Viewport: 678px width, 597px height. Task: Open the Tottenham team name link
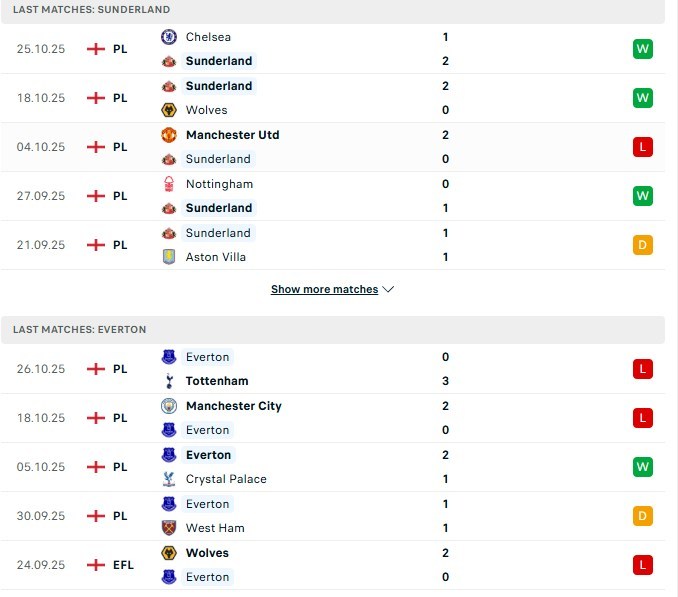(217, 381)
